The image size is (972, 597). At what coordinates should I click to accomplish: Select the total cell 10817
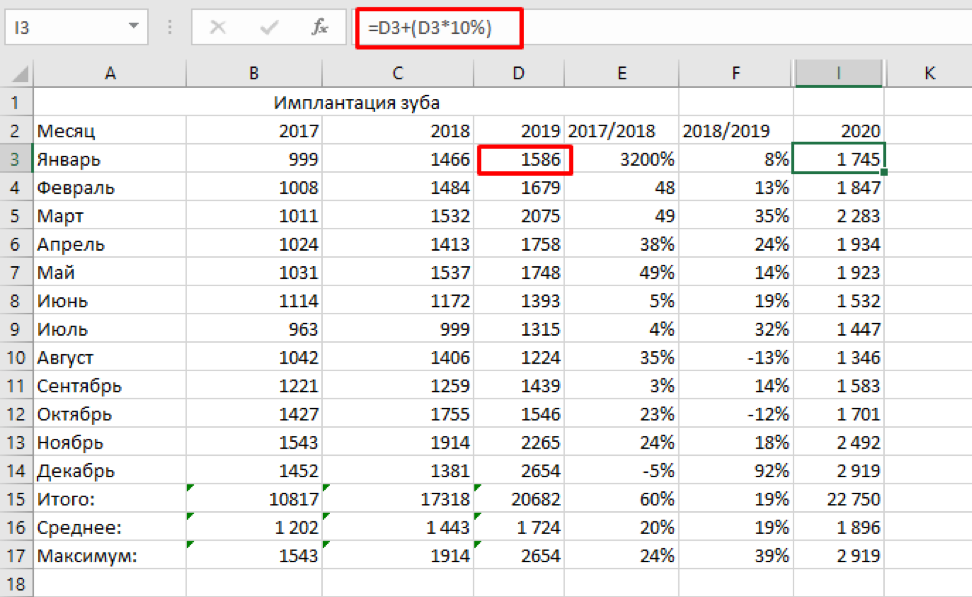point(254,499)
